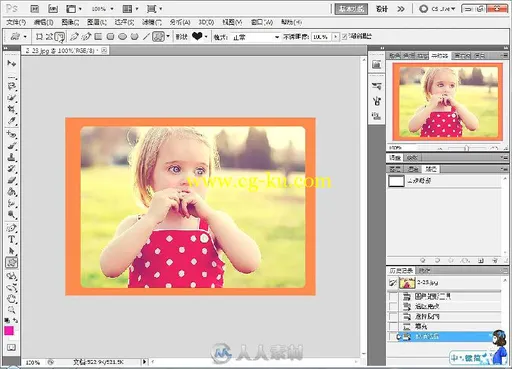Select the Custom Shape tool in the toolbox
Viewport: 512px width, 369px height.
[11, 262]
